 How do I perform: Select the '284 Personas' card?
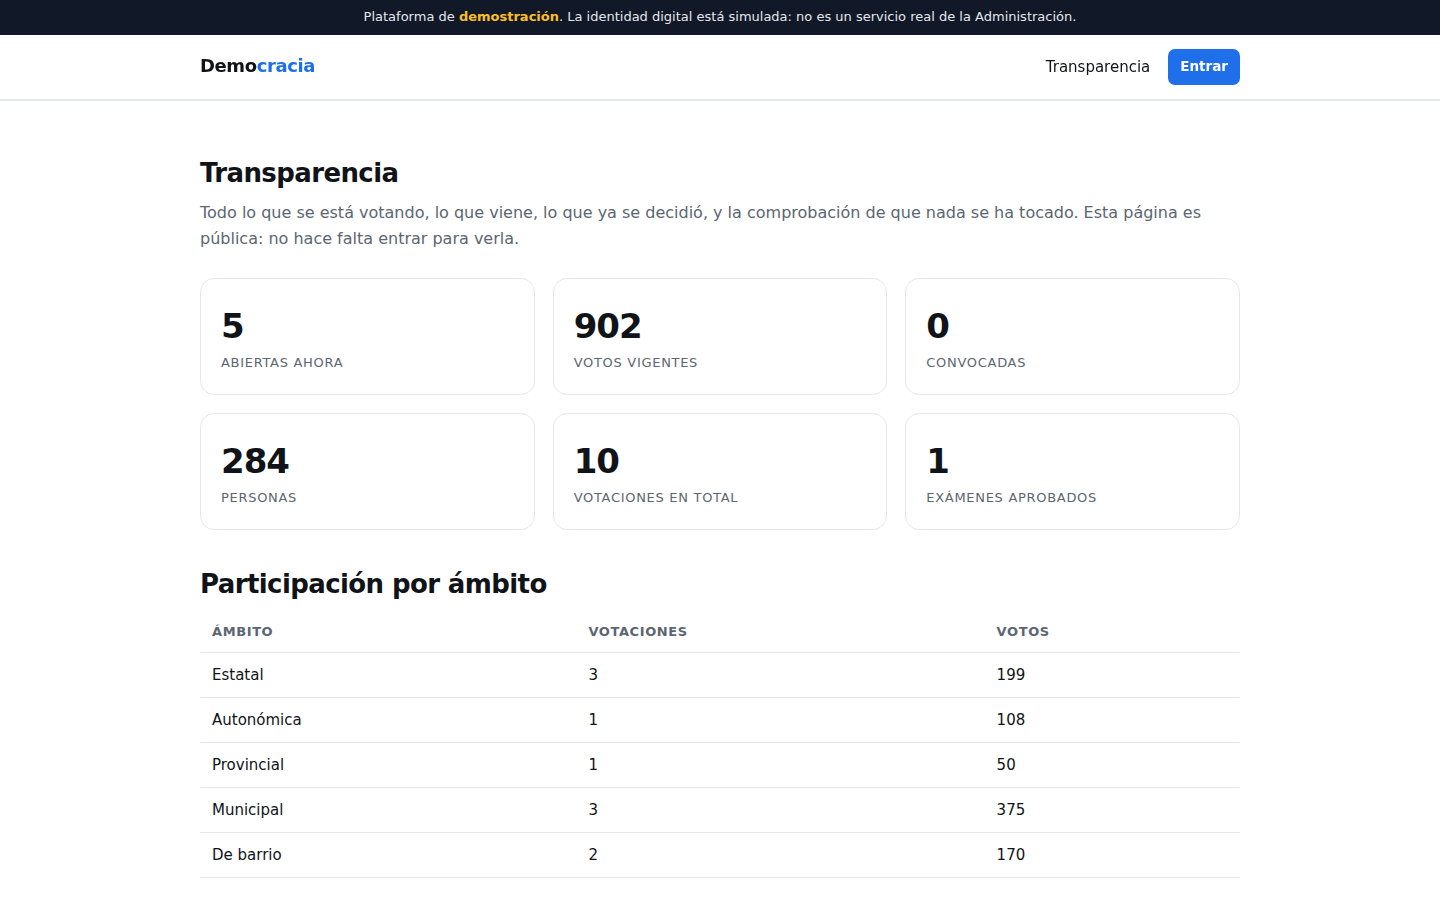[x=367, y=471]
